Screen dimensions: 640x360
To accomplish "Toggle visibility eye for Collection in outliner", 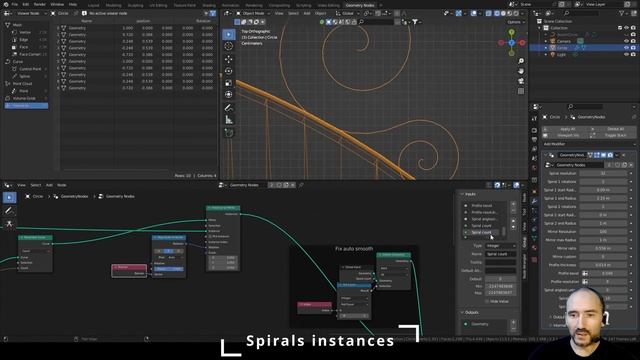I will [x=626, y=28].
